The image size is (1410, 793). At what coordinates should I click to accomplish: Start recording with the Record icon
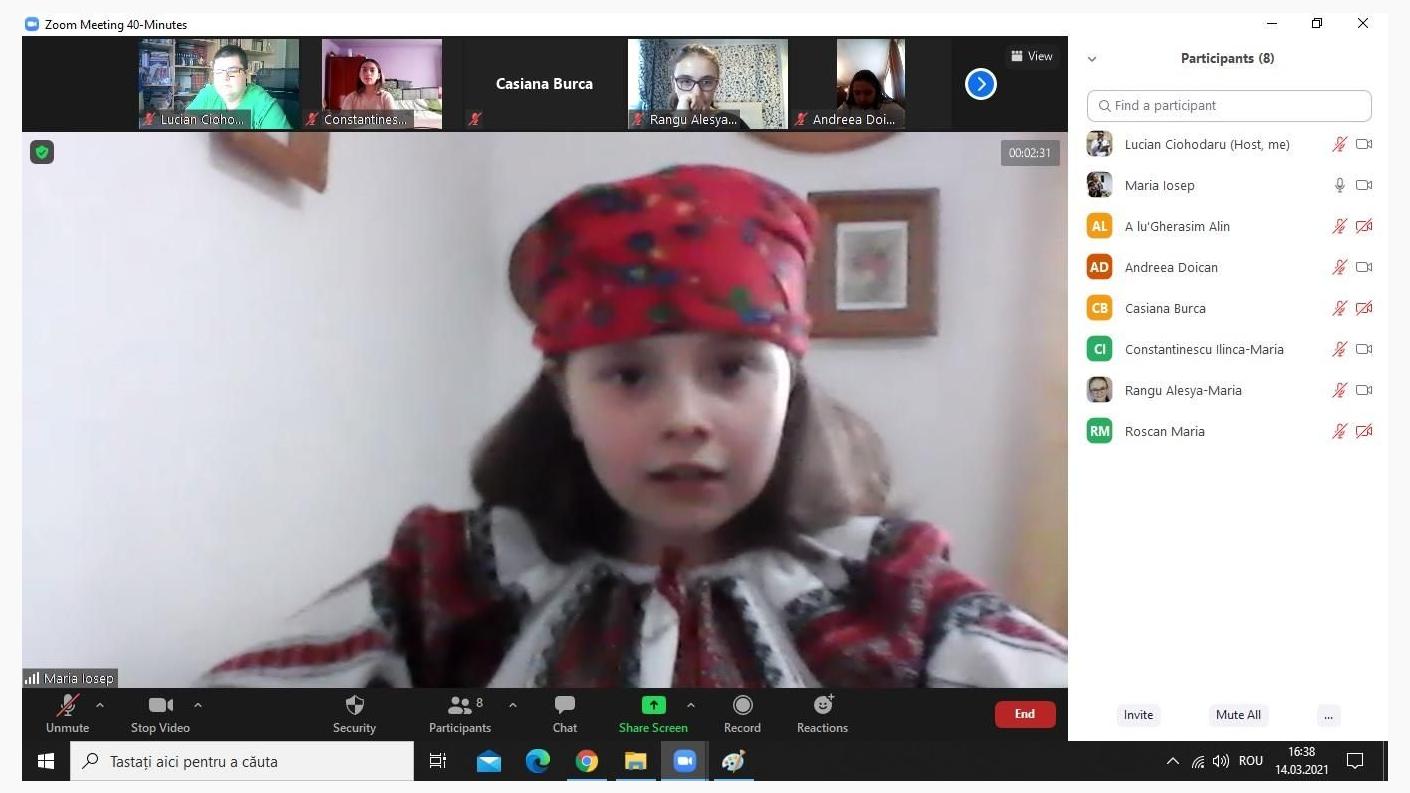click(742, 706)
